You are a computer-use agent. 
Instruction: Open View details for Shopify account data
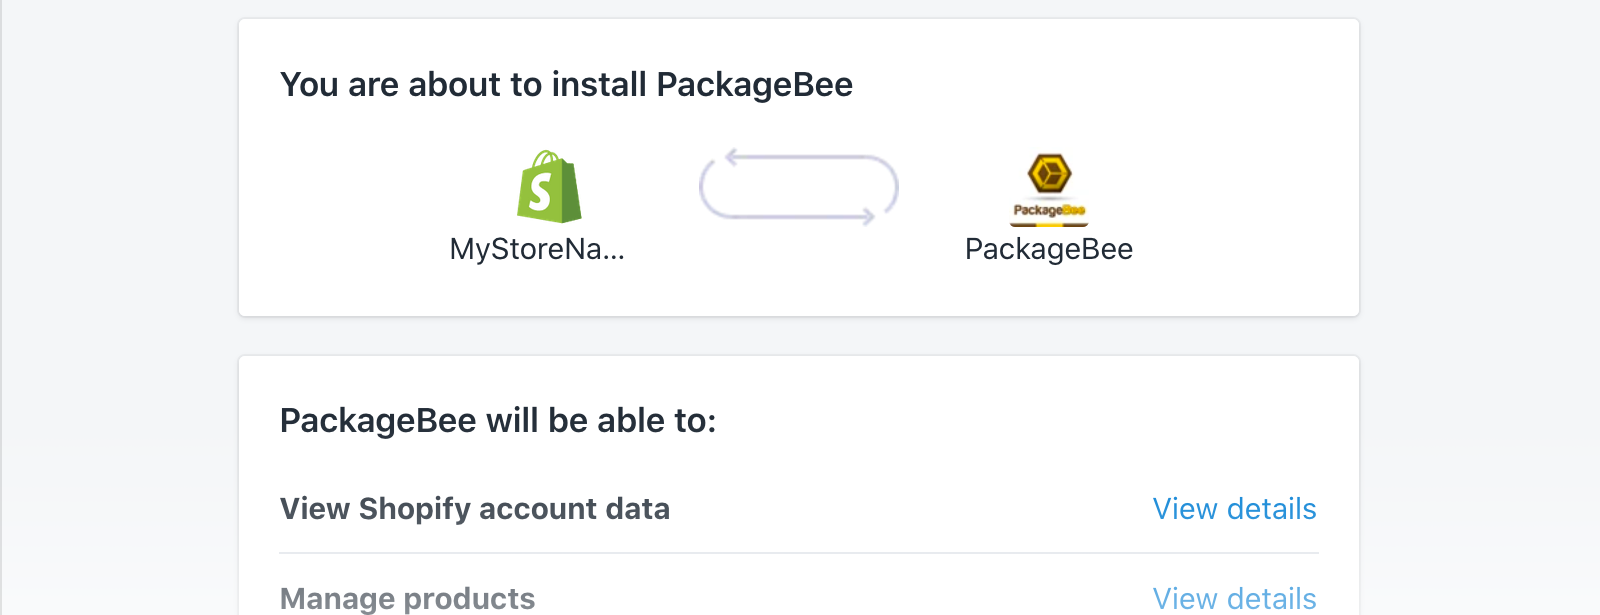1234,509
